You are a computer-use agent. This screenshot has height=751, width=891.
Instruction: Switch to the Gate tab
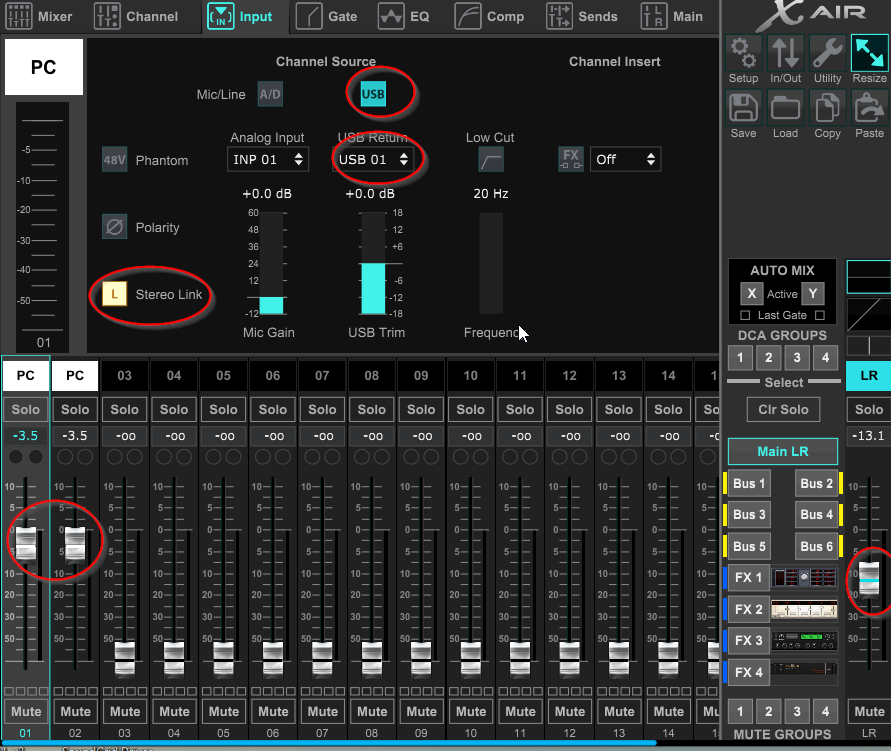pyautogui.click(x=327, y=16)
